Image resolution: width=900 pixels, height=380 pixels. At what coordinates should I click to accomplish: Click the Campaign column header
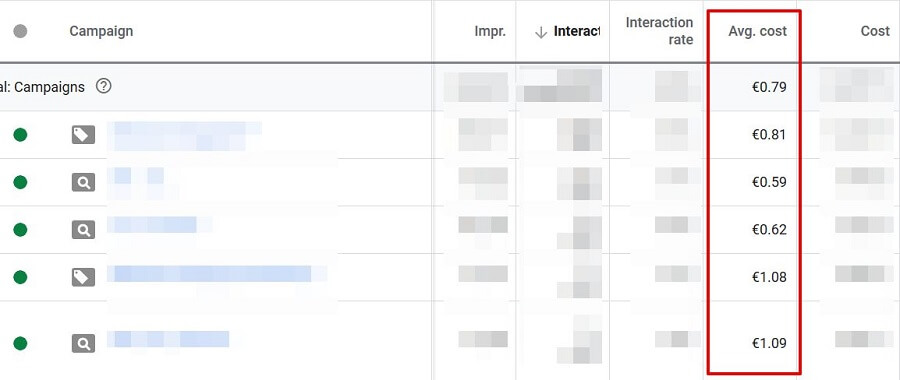[x=101, y=31]
